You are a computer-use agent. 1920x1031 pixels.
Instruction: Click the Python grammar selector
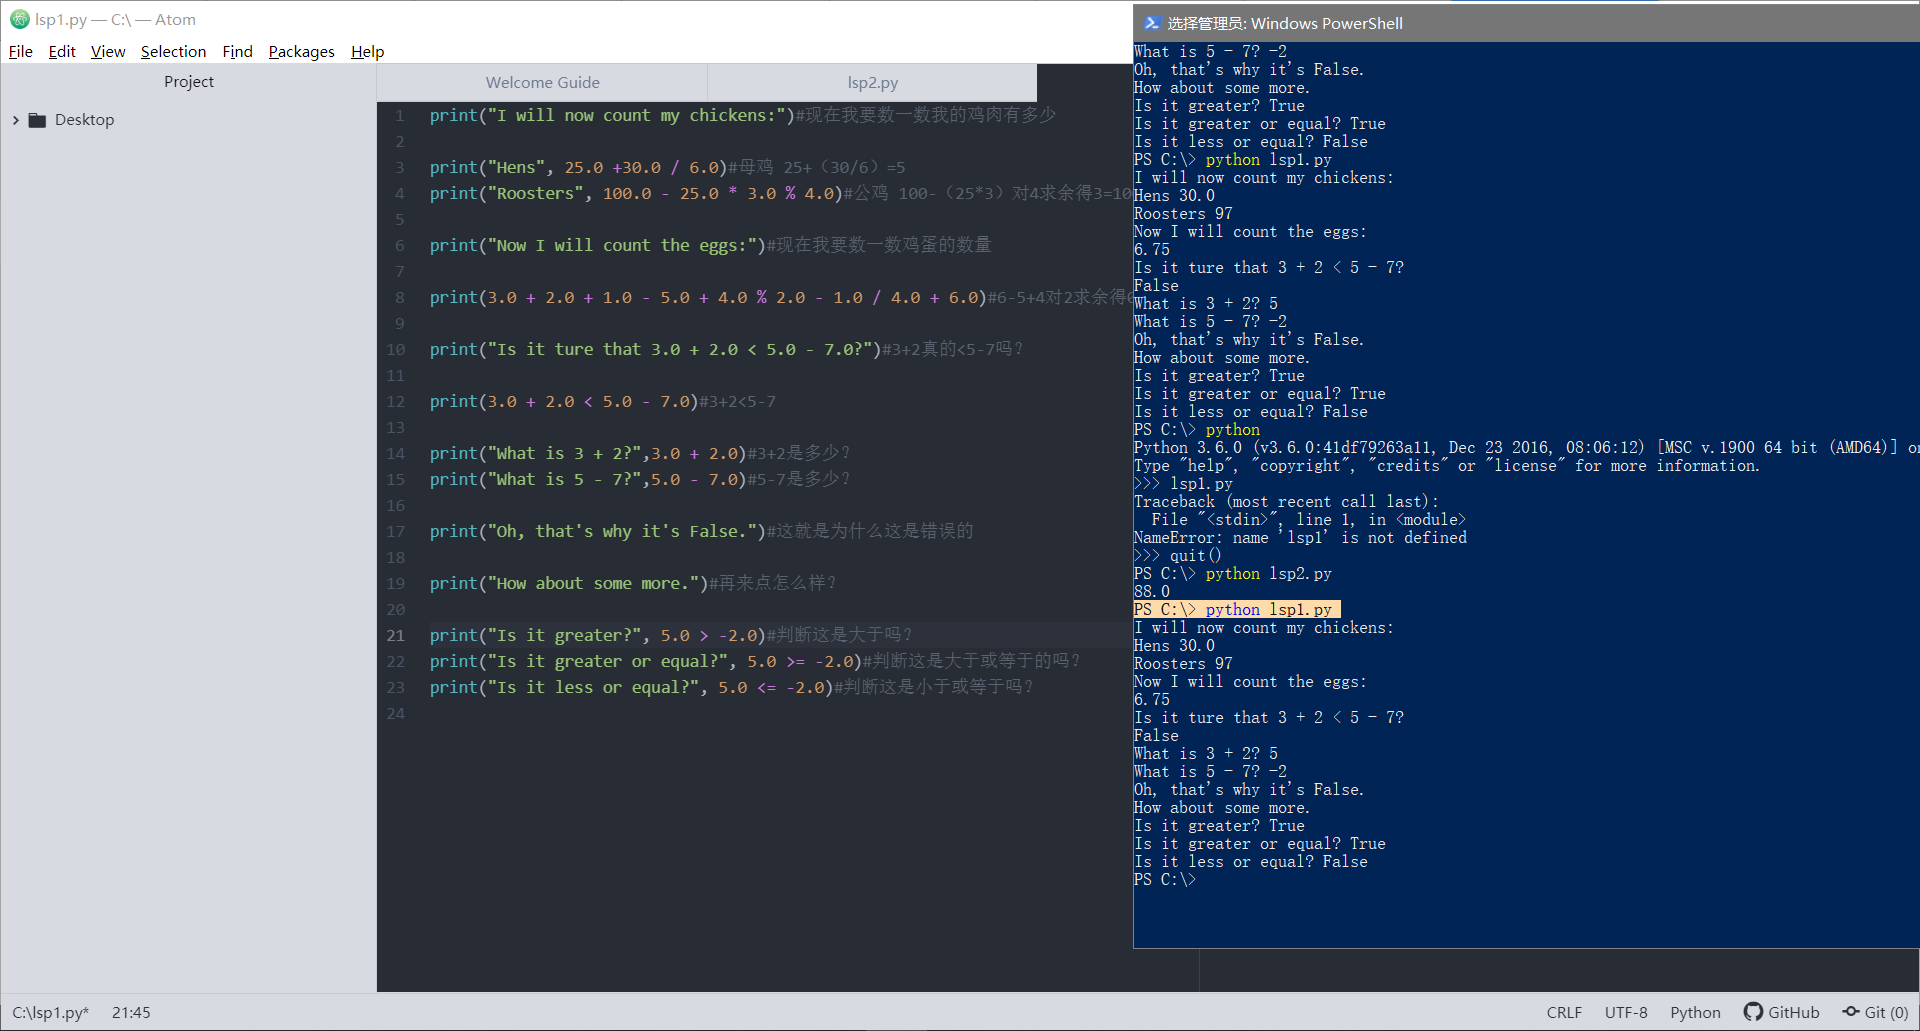click(x=1695, y=1012)
